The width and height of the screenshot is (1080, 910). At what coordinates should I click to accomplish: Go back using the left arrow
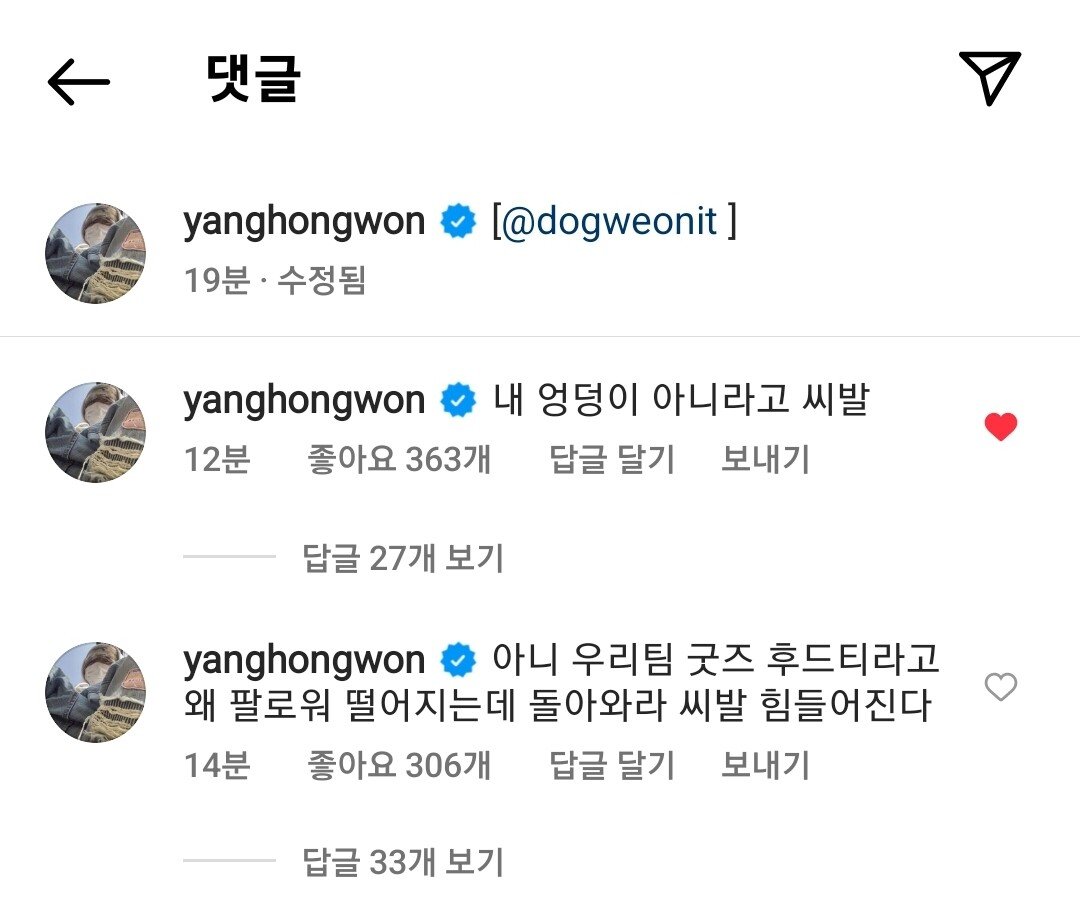(78, 81)
